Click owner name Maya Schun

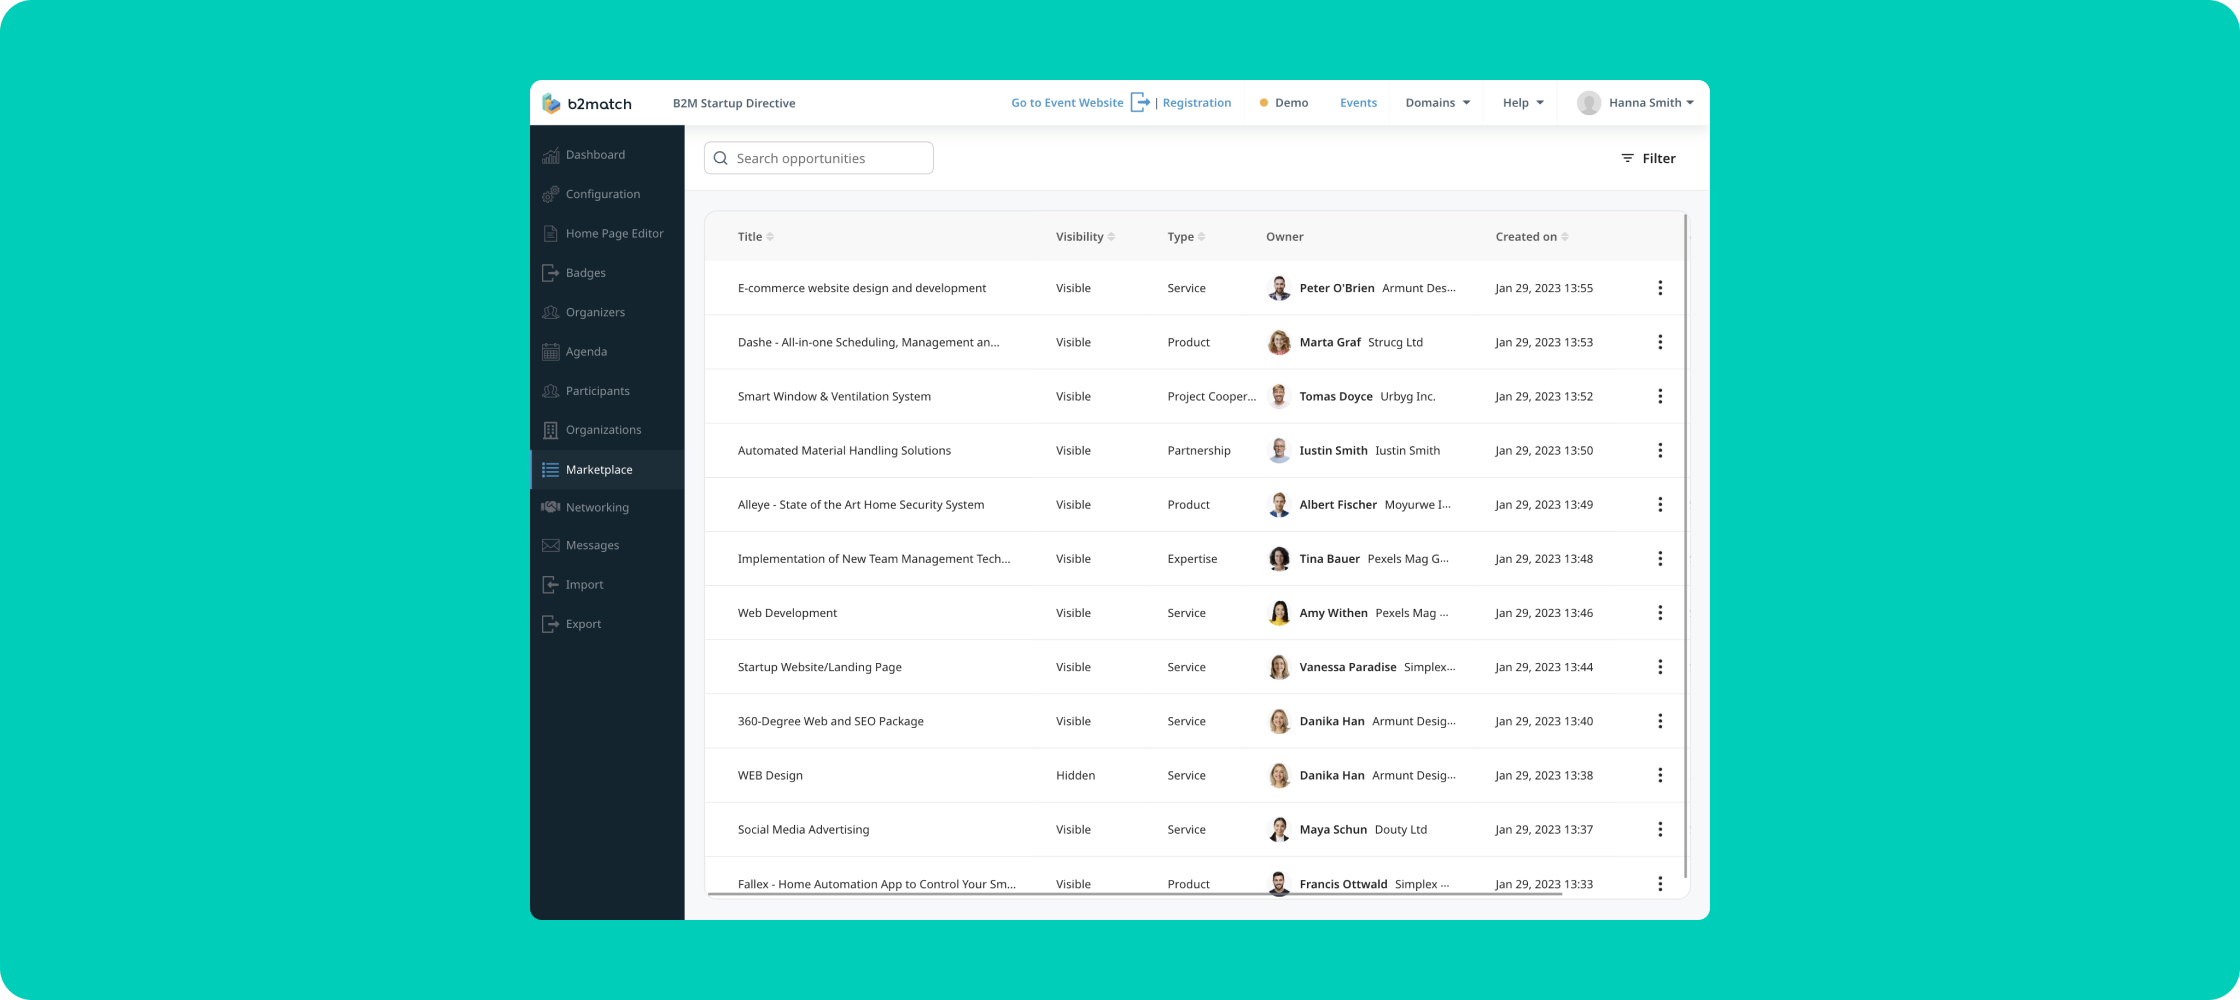[1333, 829]
